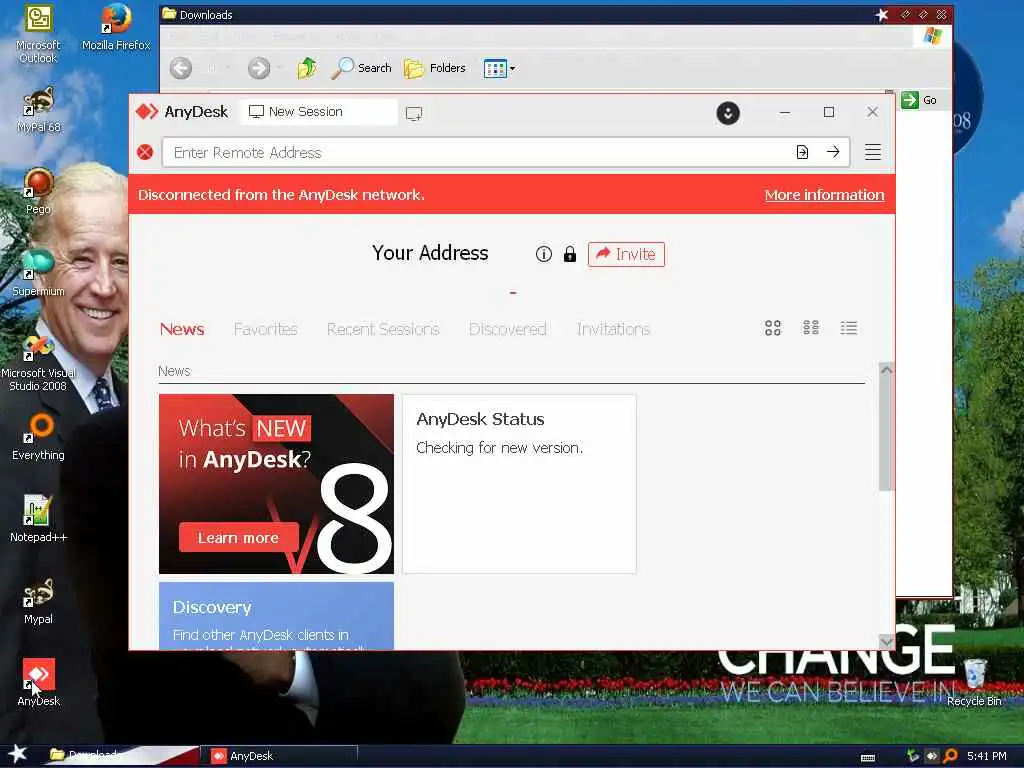1024x768 pixels.
Task: Click the Back button in Downloads window
Action: click(x=181, y=68)
